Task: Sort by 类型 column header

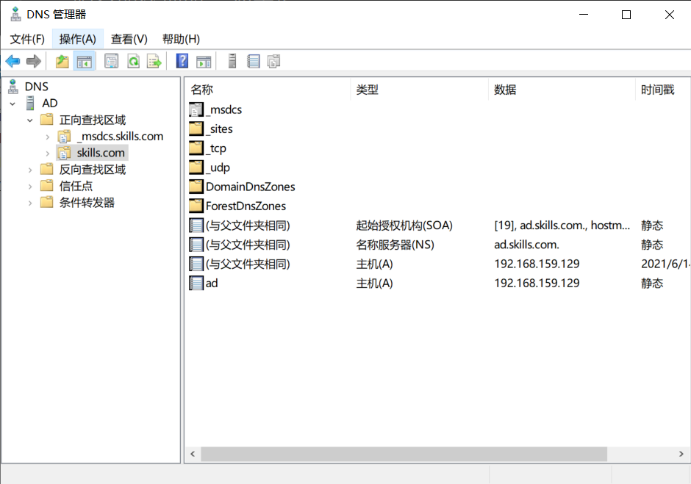Action: click(x=420, y=90)
